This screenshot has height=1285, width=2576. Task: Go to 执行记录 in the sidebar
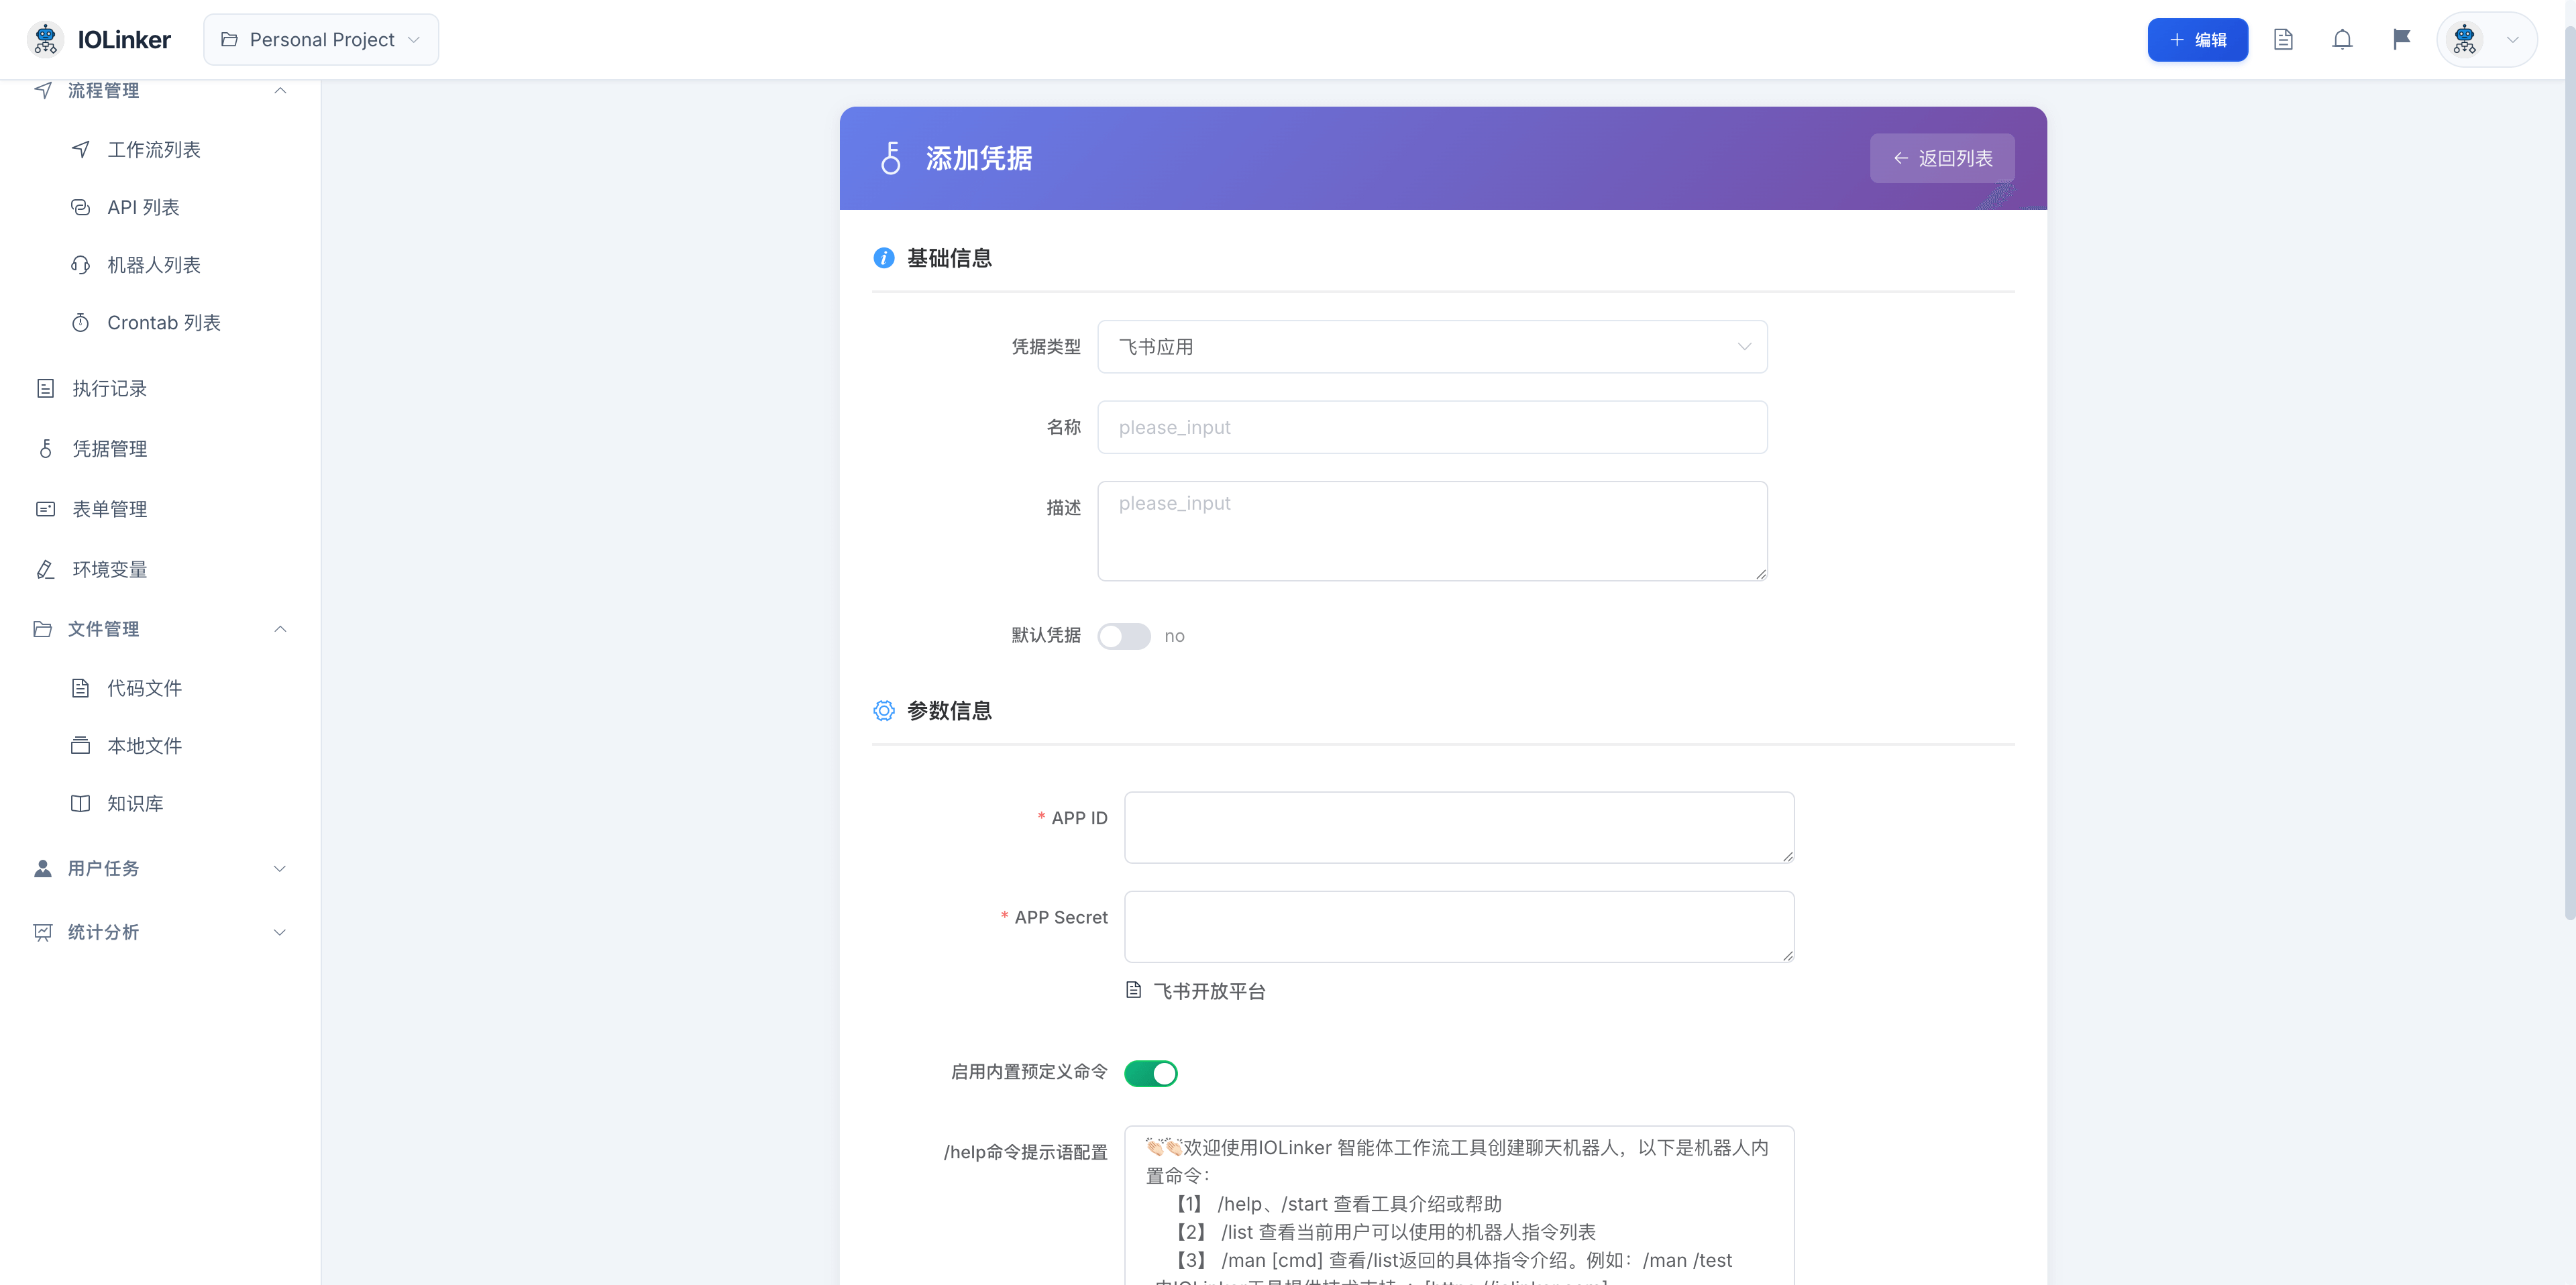coord(110,388)
